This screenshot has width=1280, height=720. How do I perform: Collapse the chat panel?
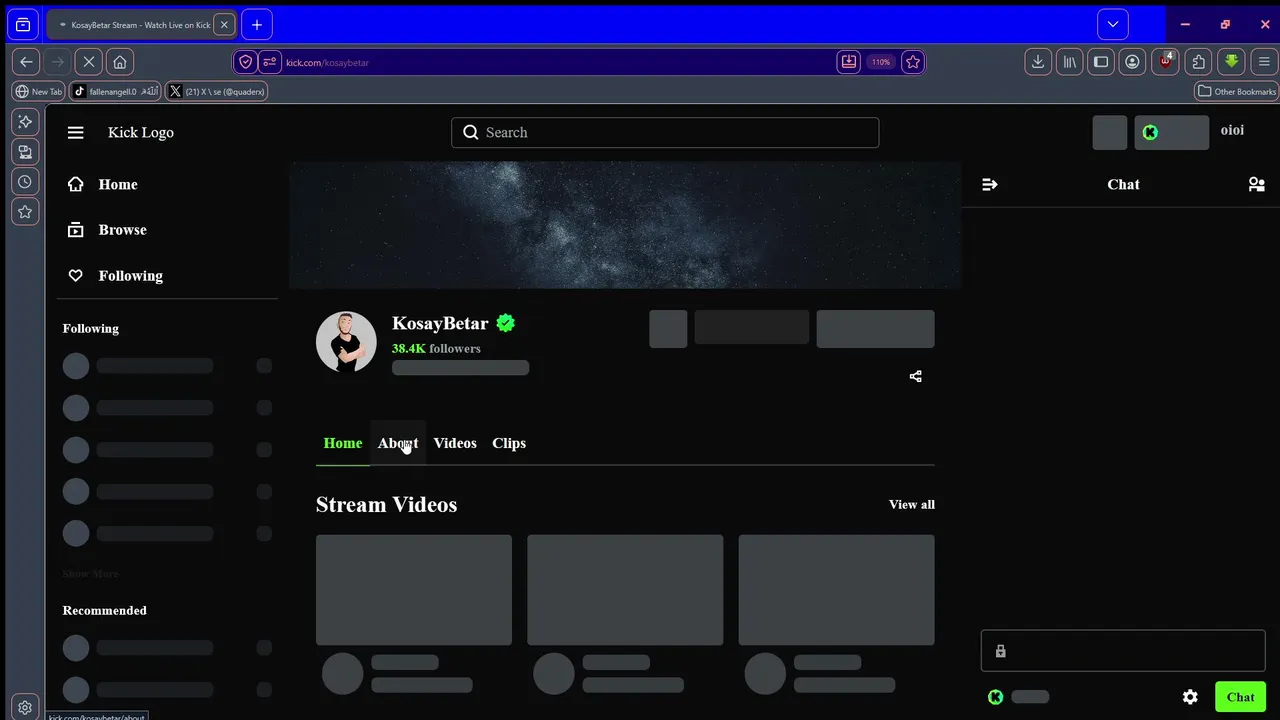pyautogui.click(x=990, y=184)
